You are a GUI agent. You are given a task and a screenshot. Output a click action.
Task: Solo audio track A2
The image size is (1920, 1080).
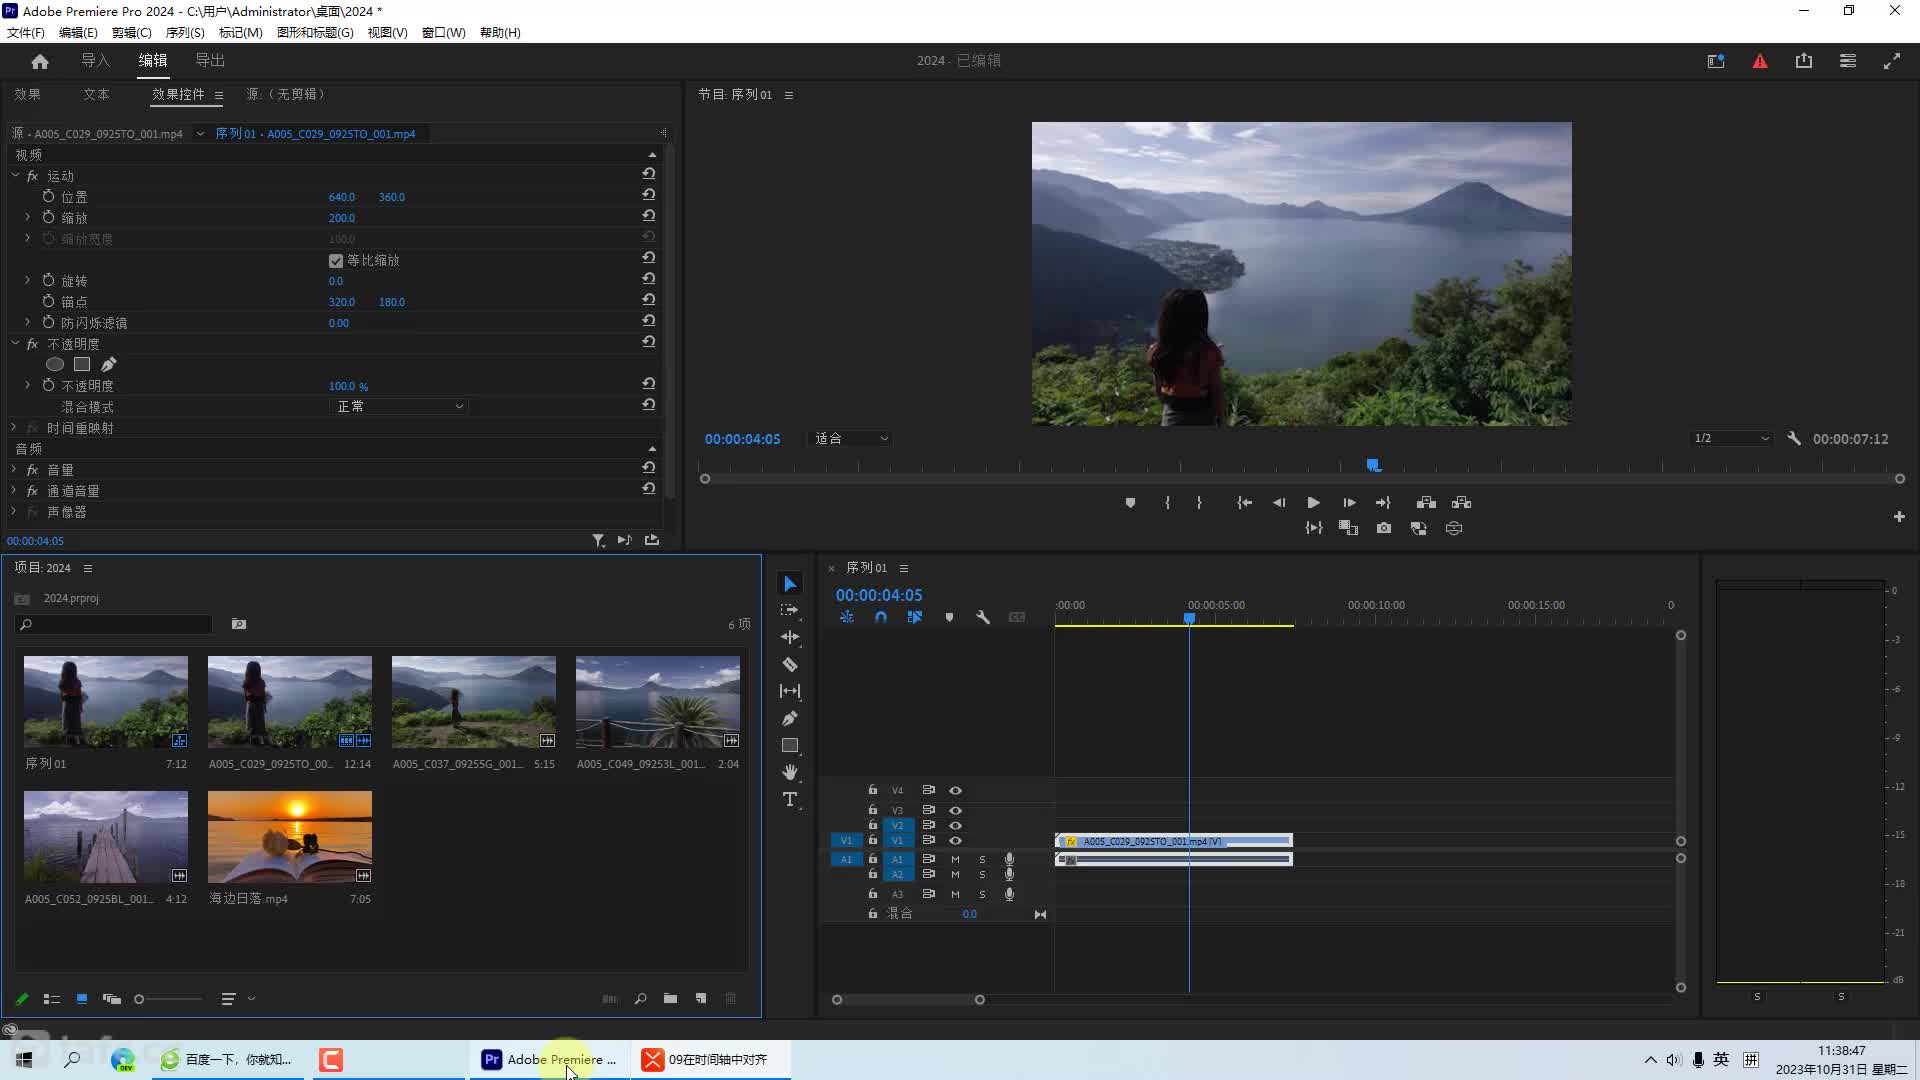click(x=982, y=875)
